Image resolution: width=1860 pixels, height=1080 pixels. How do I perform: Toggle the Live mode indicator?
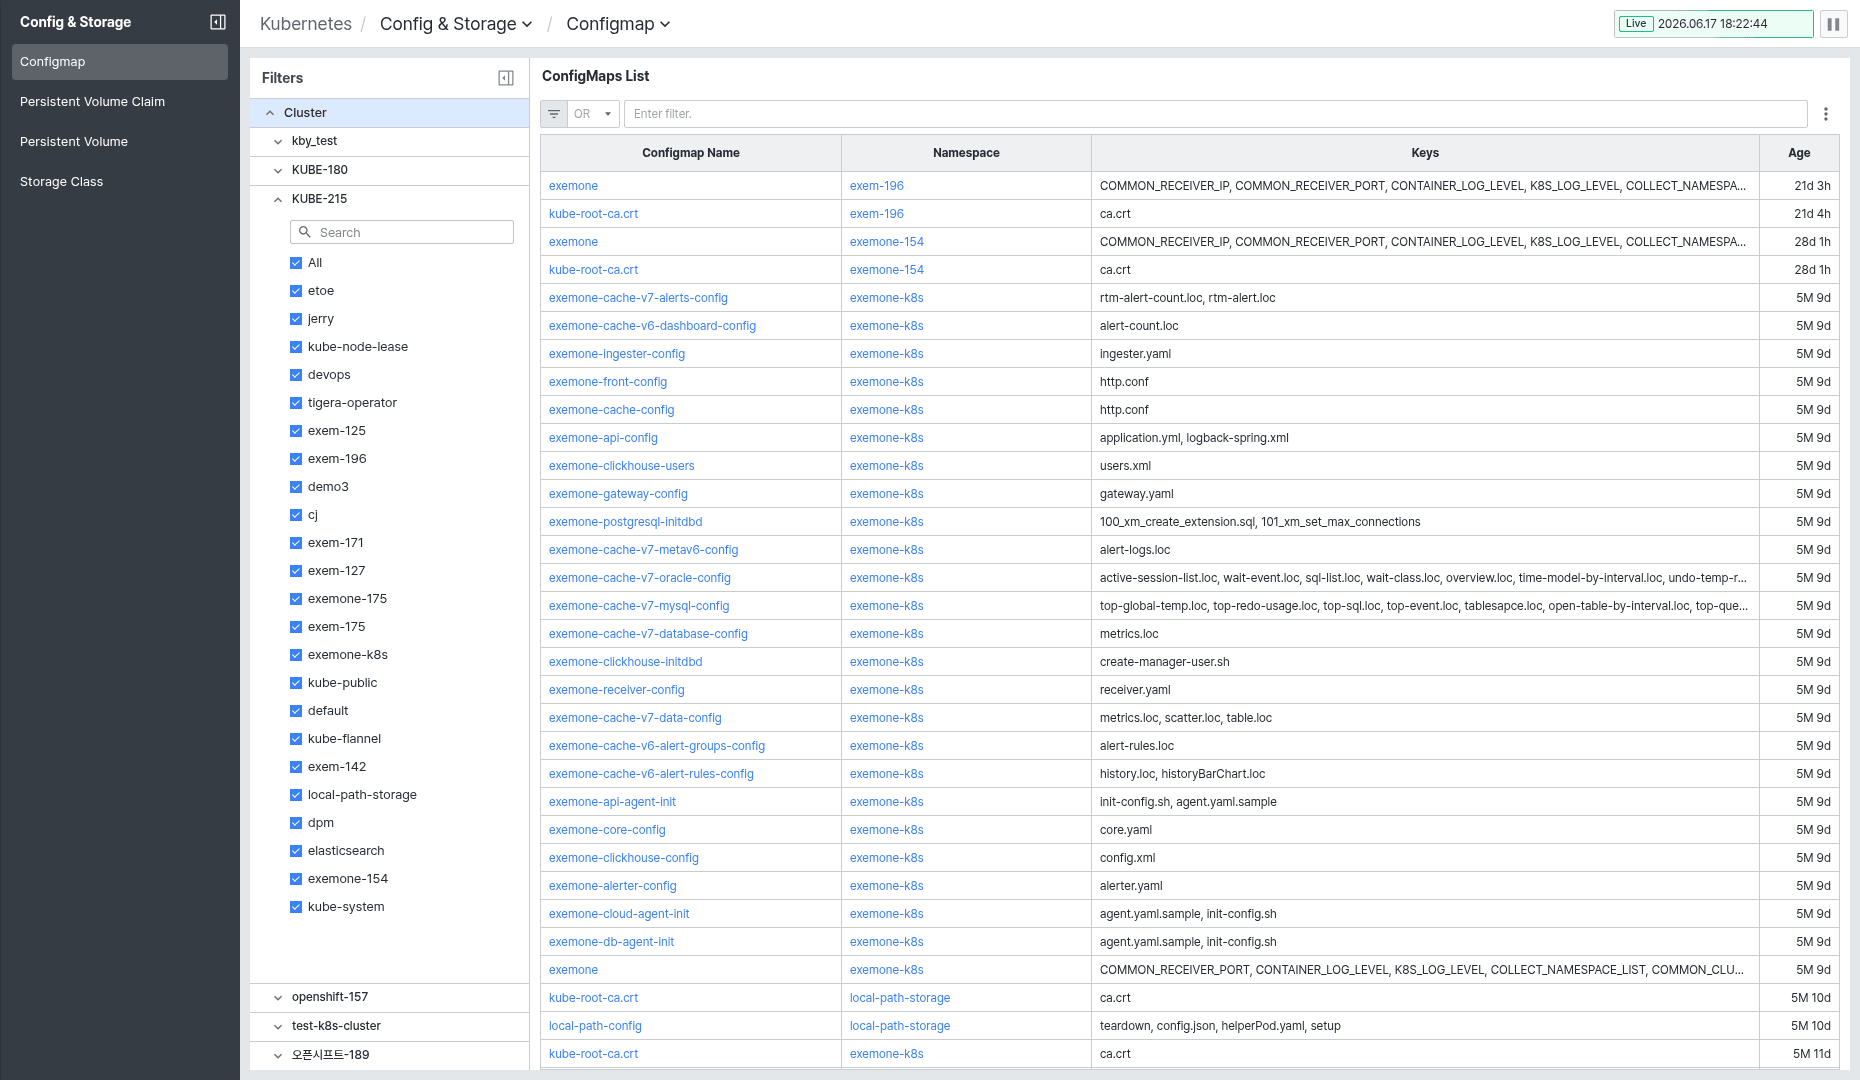(1636, 24)
